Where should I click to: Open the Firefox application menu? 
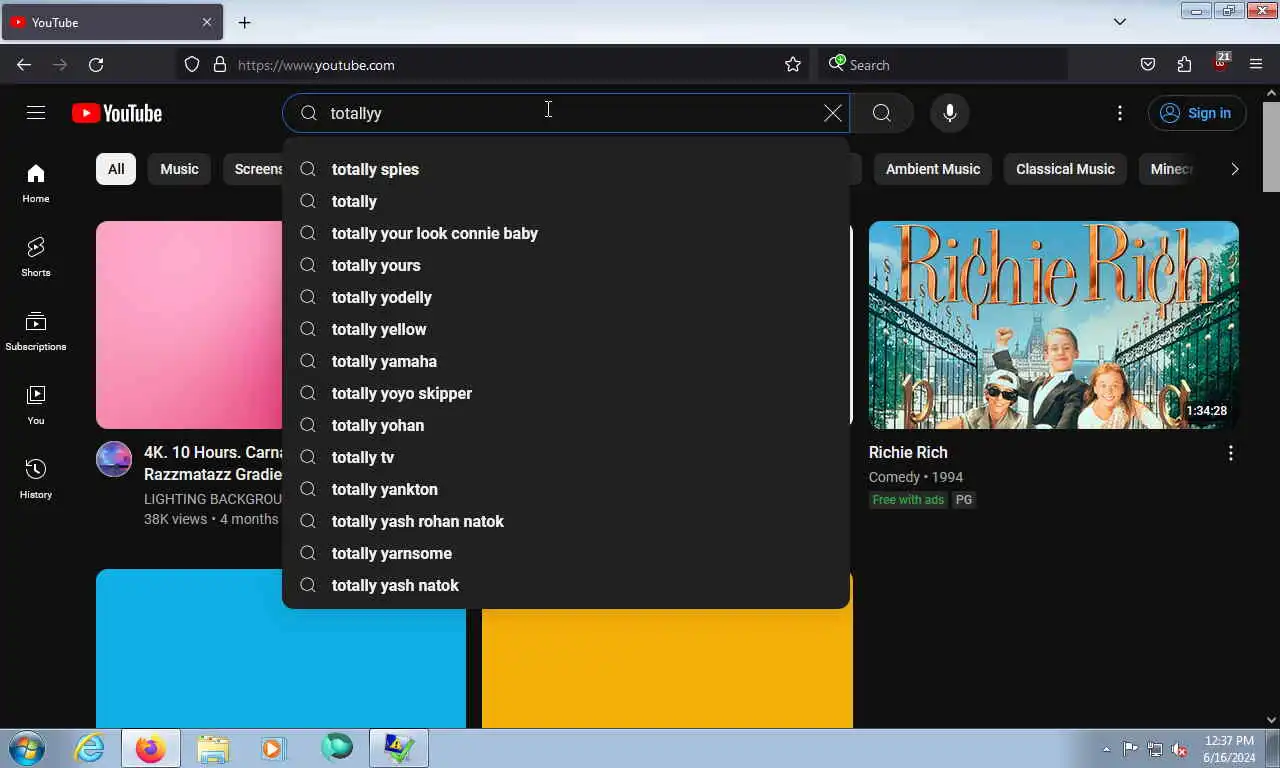point(1256,65)
